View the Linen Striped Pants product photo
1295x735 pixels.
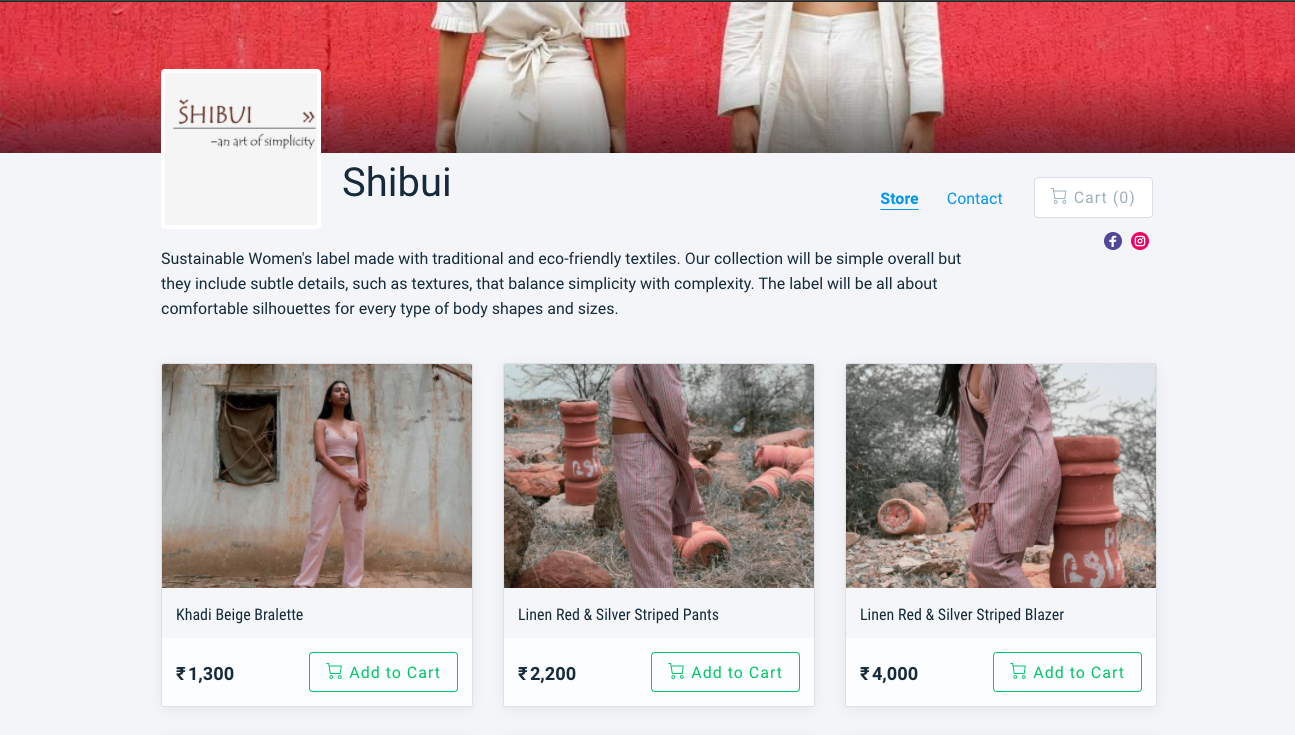coord(659,476)
